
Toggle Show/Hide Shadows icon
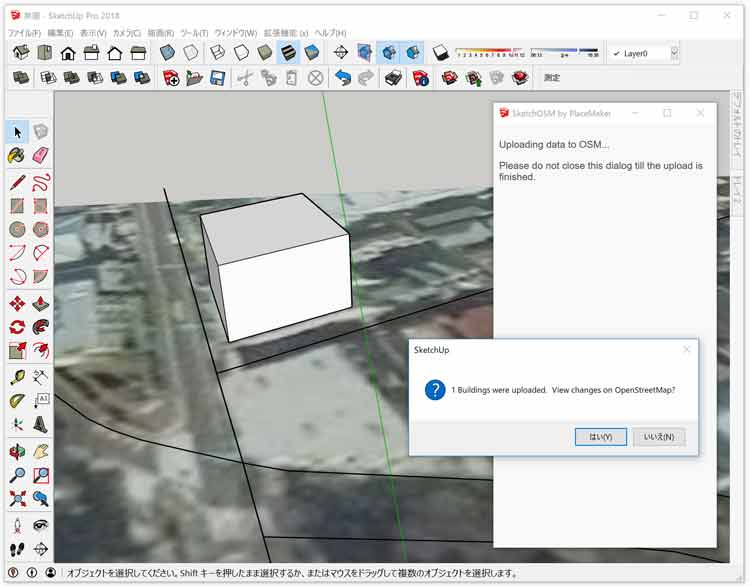441,52
